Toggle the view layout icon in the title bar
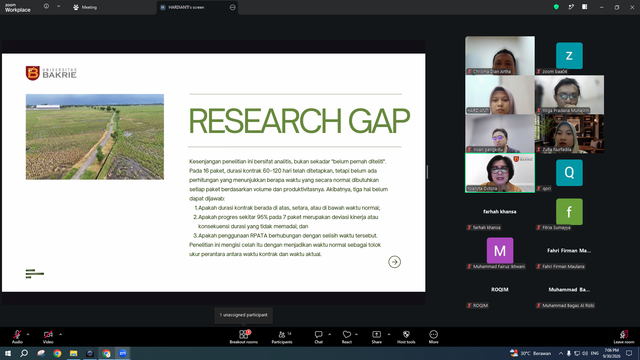 click(x=585, y=7)
